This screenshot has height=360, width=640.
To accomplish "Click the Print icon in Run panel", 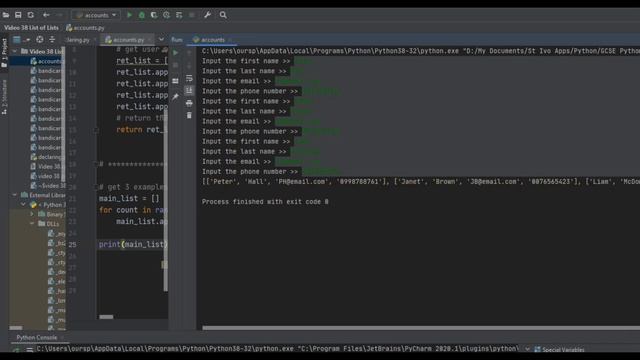I will click(189, 103).
